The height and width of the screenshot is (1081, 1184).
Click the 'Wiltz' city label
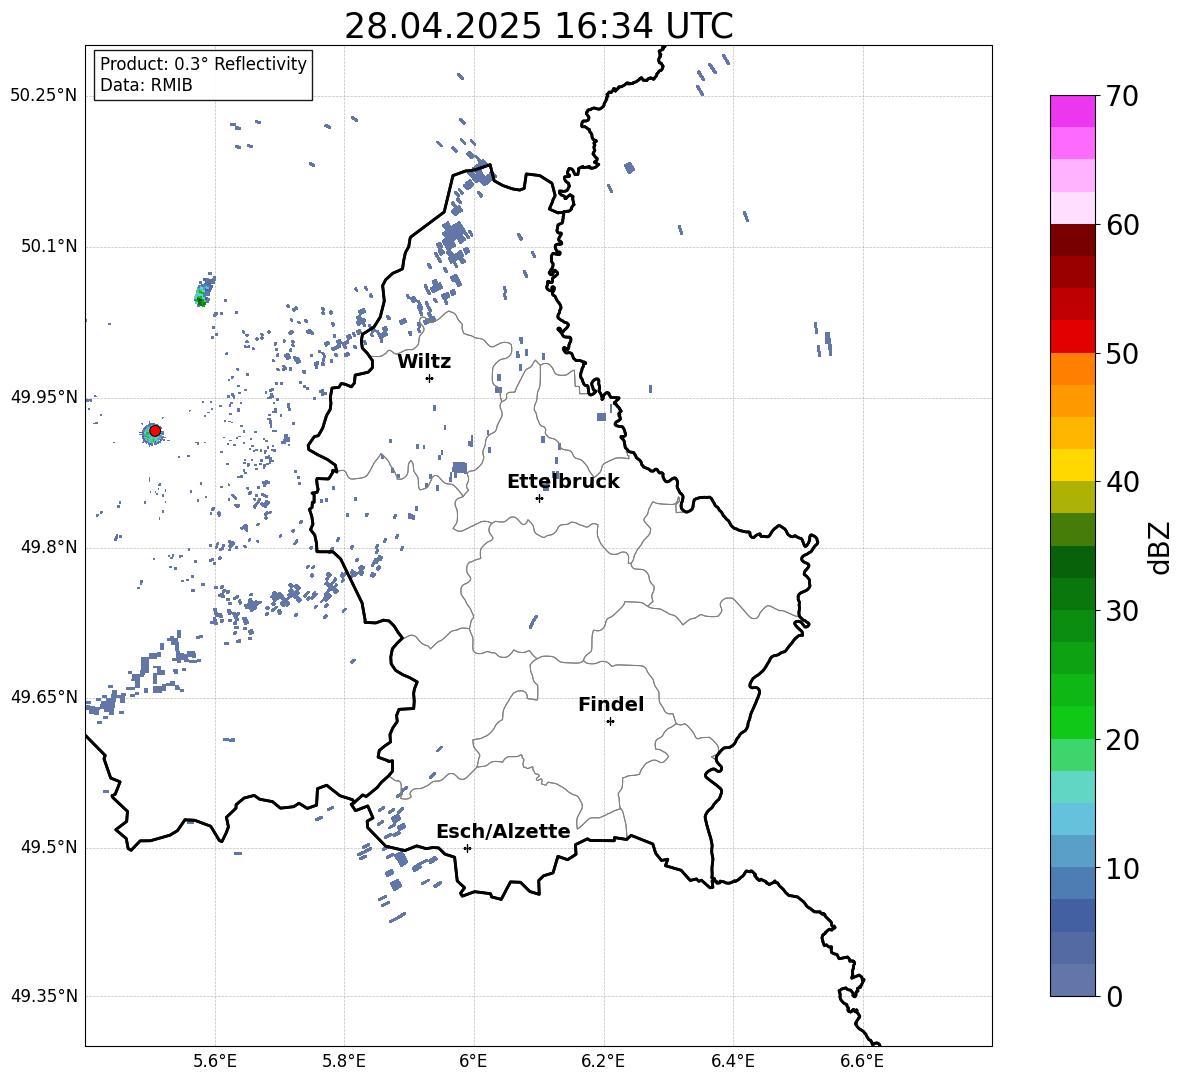pyautogui.click(x=424, y=362)
